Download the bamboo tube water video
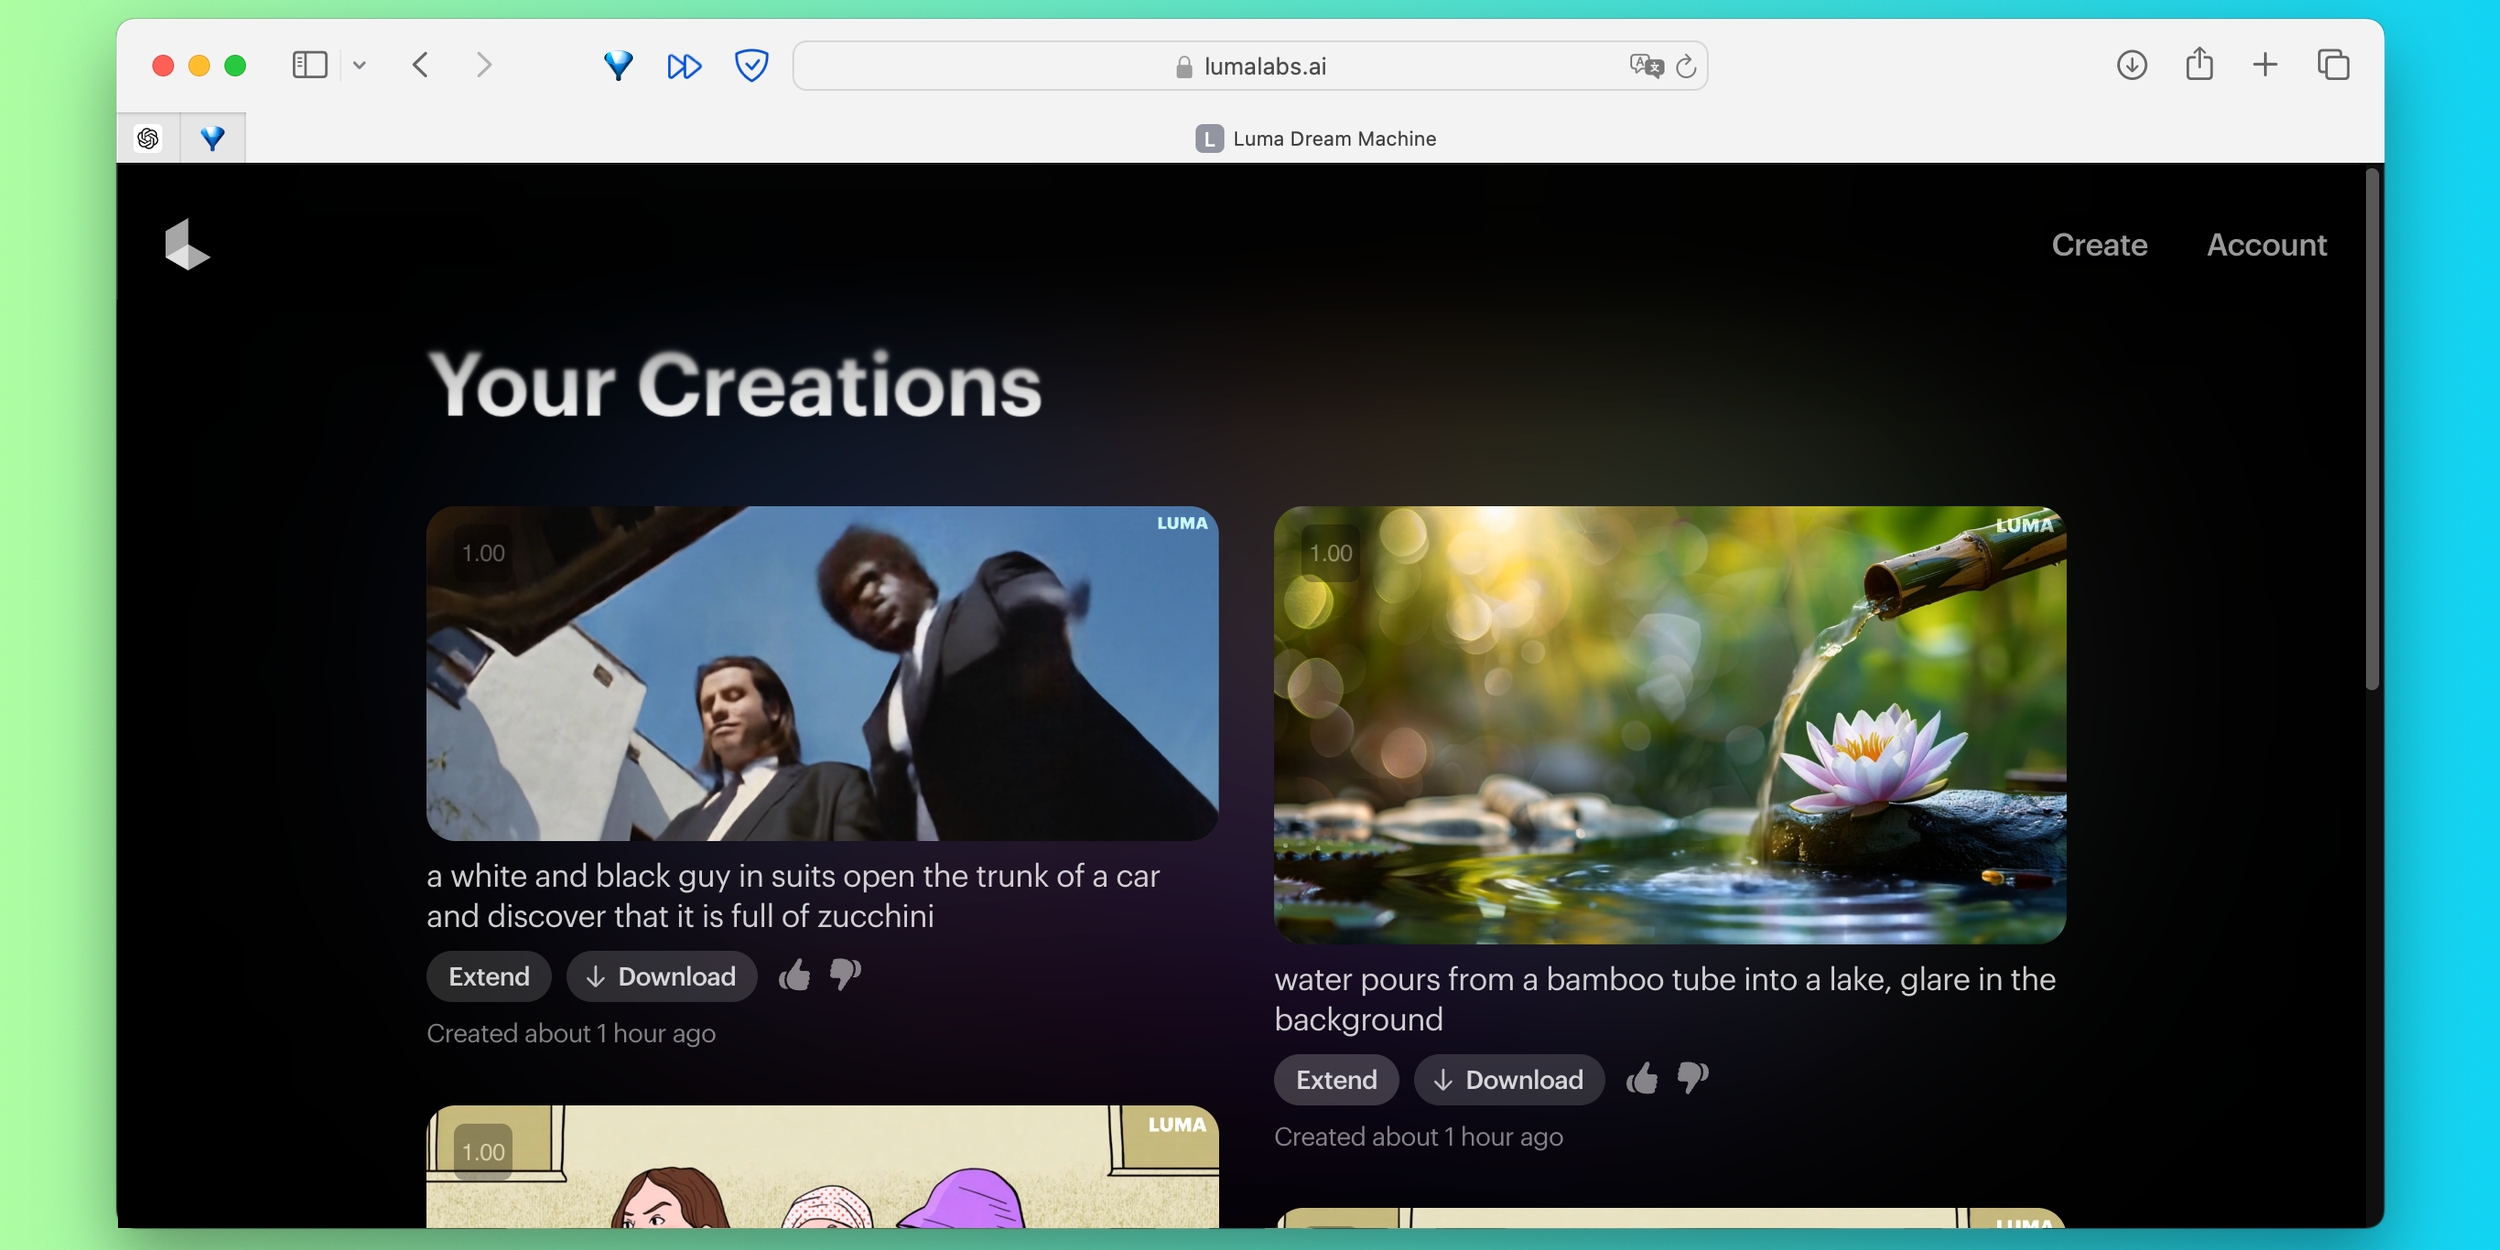The width and height of the screenshot is (2500, 1250). (x=1509, y=1080)
